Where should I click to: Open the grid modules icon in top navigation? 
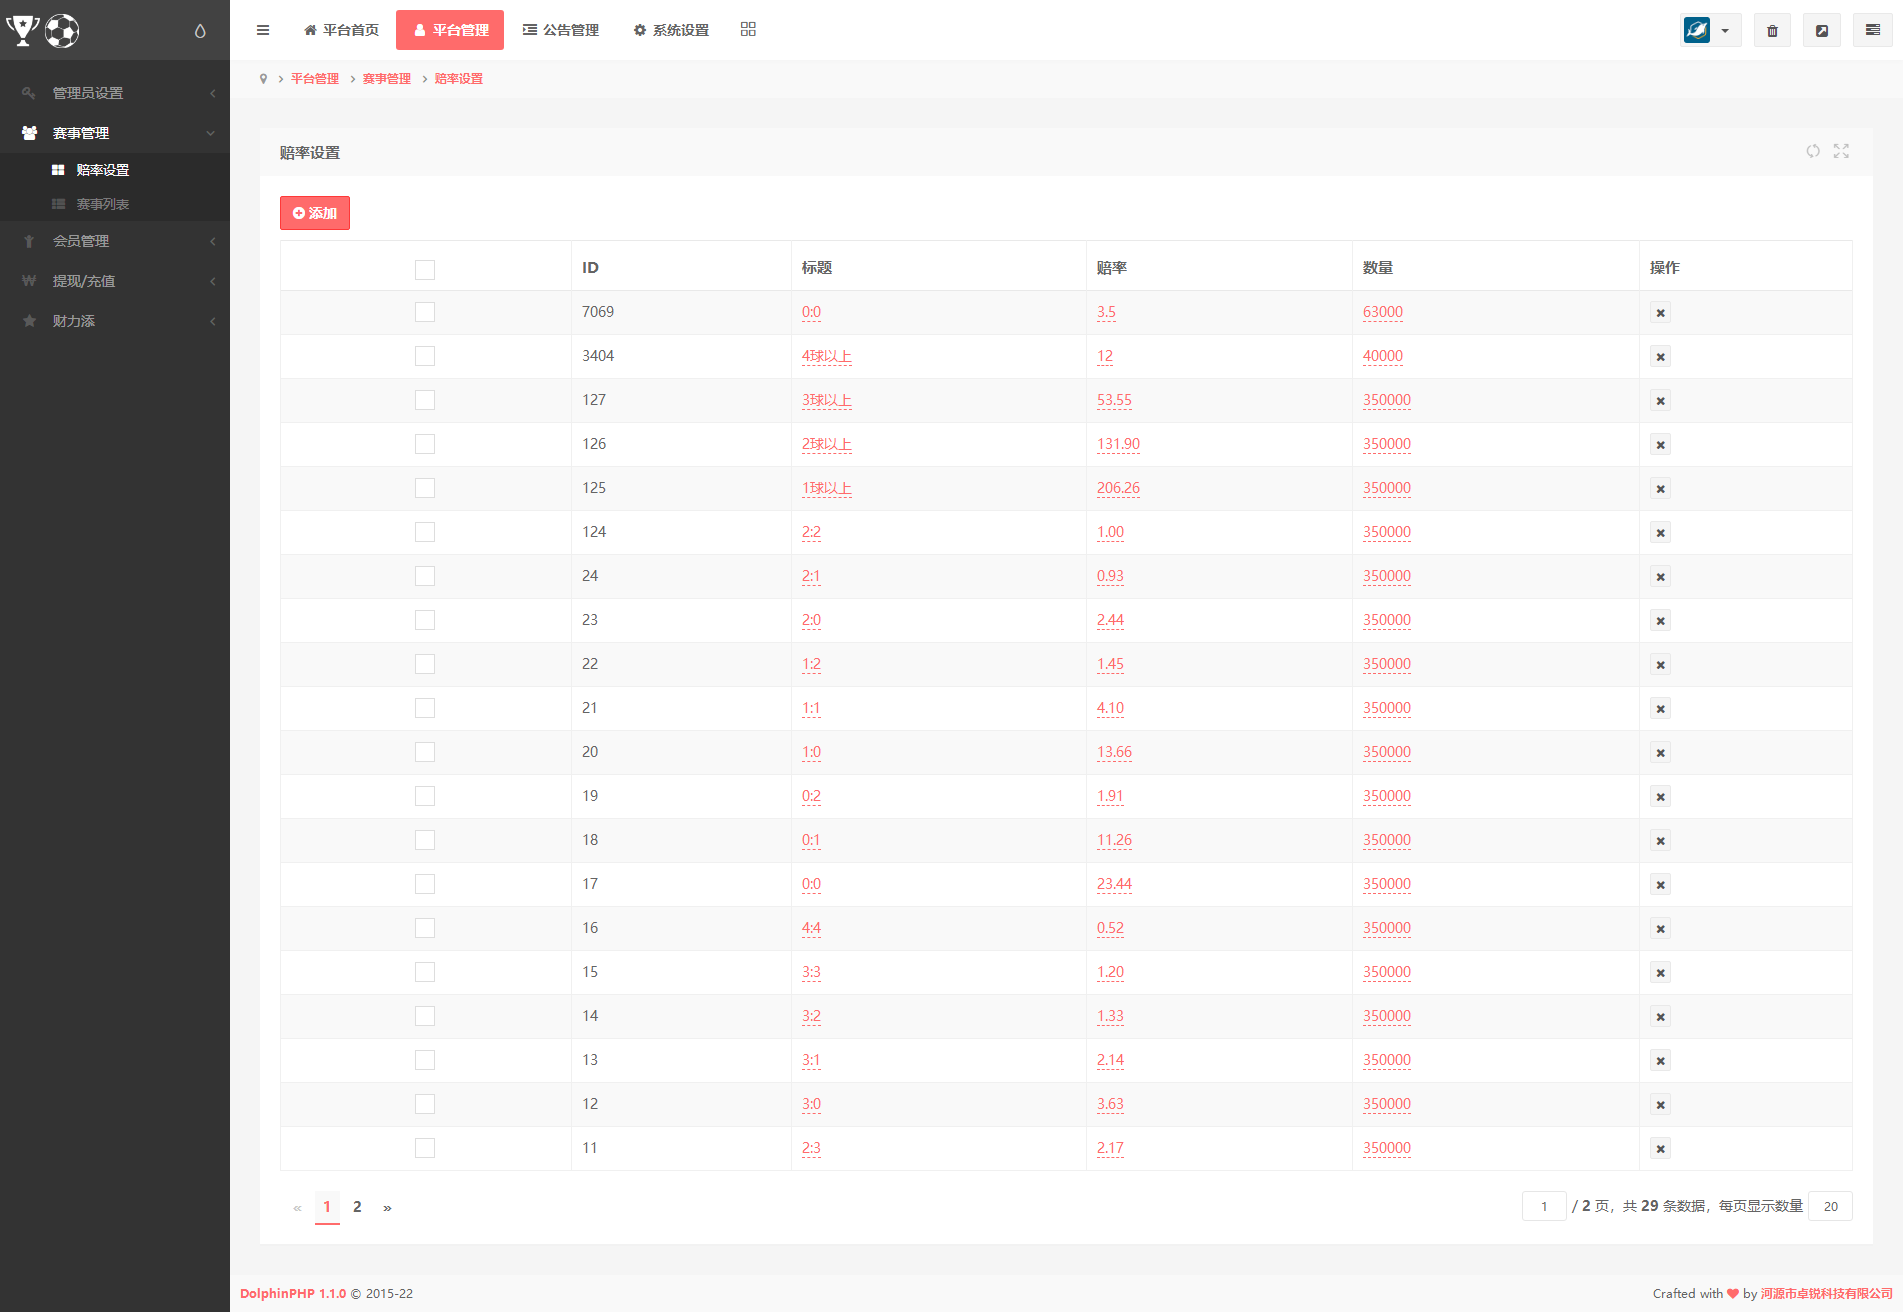click(x=748, y=30)
